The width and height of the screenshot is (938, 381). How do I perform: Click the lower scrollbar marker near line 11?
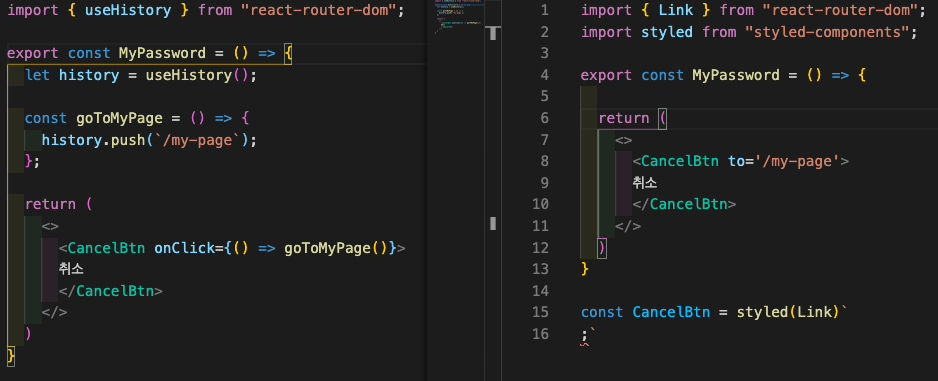(x=493, y=223)
